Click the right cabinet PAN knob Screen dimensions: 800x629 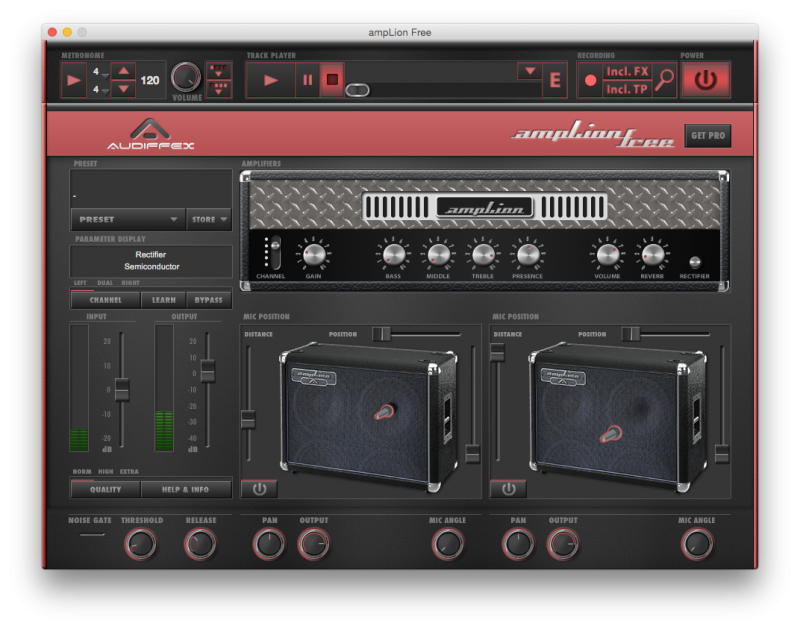(x=518, y=544)
